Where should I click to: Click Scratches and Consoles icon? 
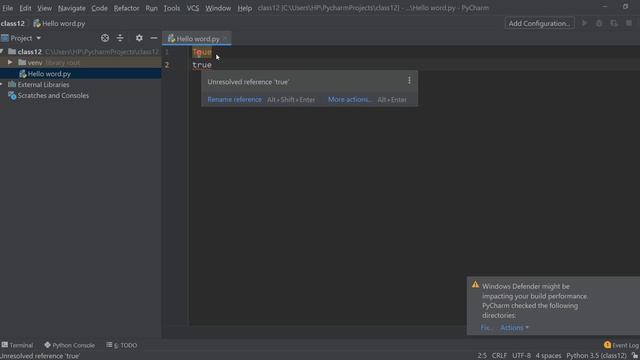pos(12,96)
